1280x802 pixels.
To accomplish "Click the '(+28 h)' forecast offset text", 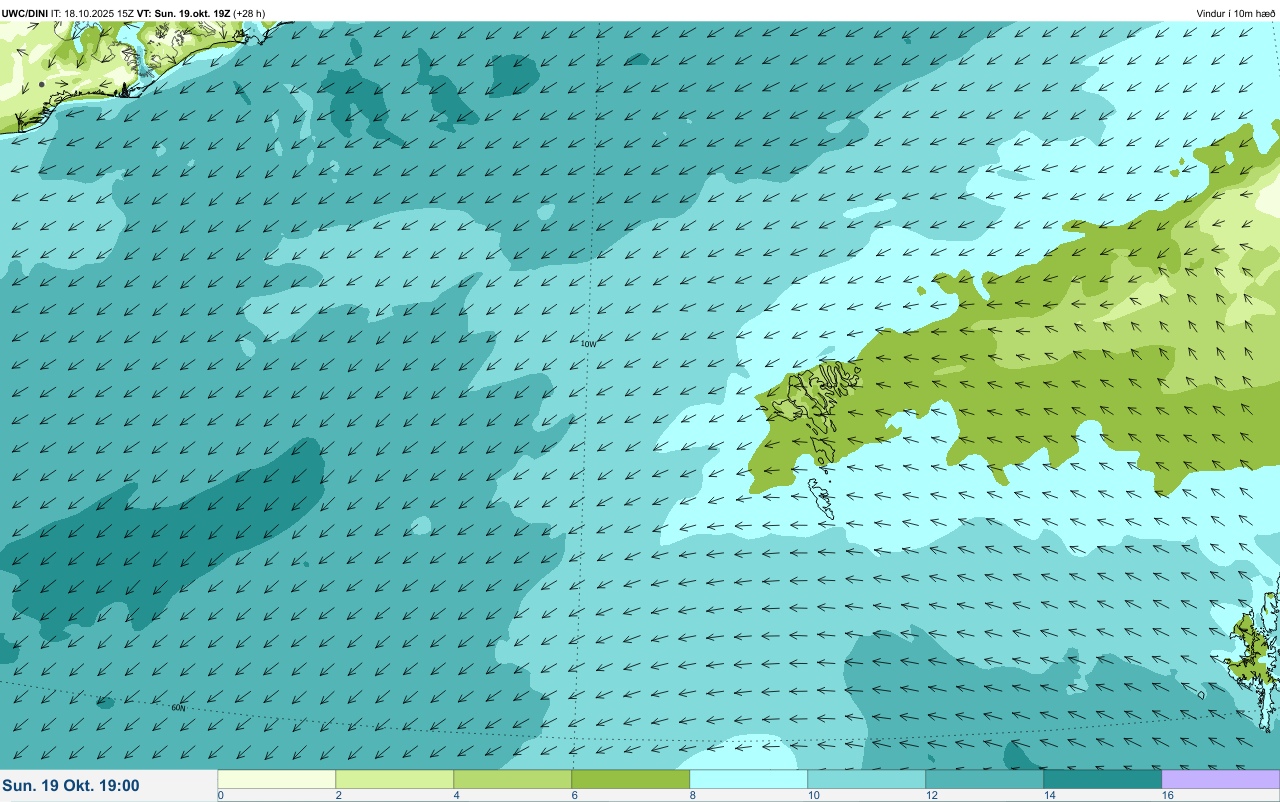I will pyautogui.click(x=249, y=13).
